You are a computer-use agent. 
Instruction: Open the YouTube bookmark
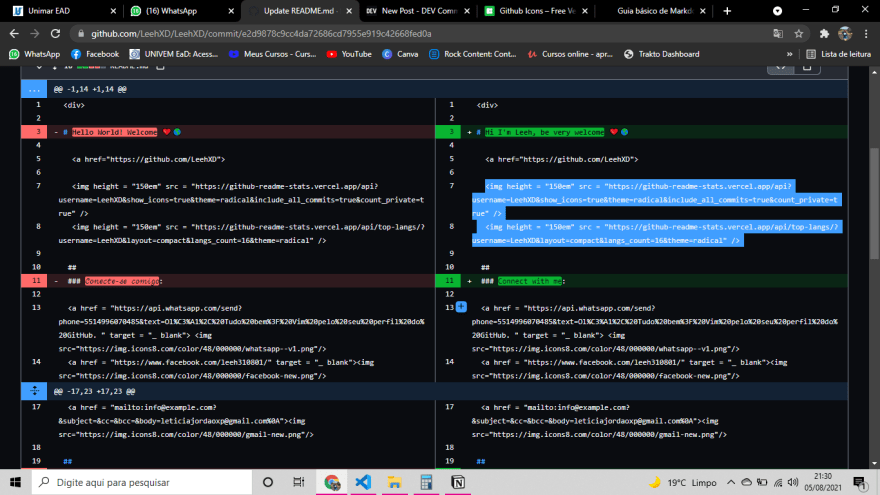349,54
